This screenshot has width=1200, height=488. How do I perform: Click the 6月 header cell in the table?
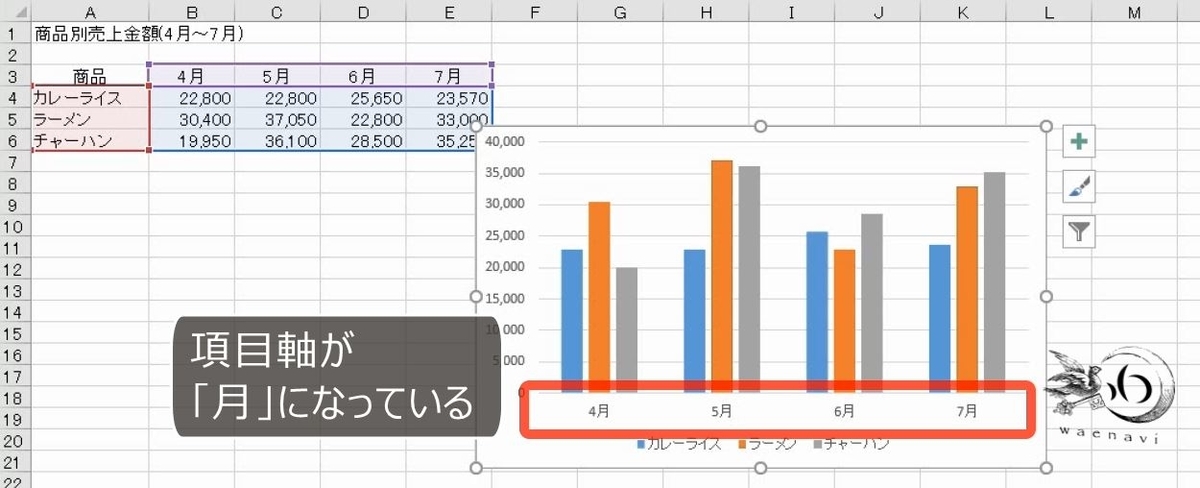pos(363,76)
